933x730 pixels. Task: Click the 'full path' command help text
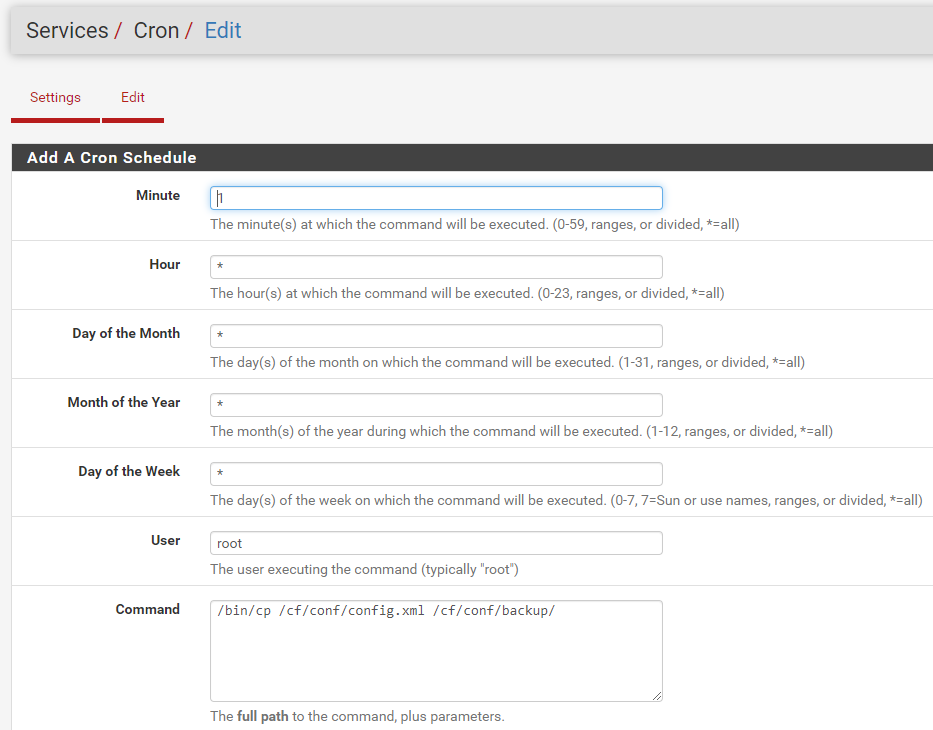(357, 716)
